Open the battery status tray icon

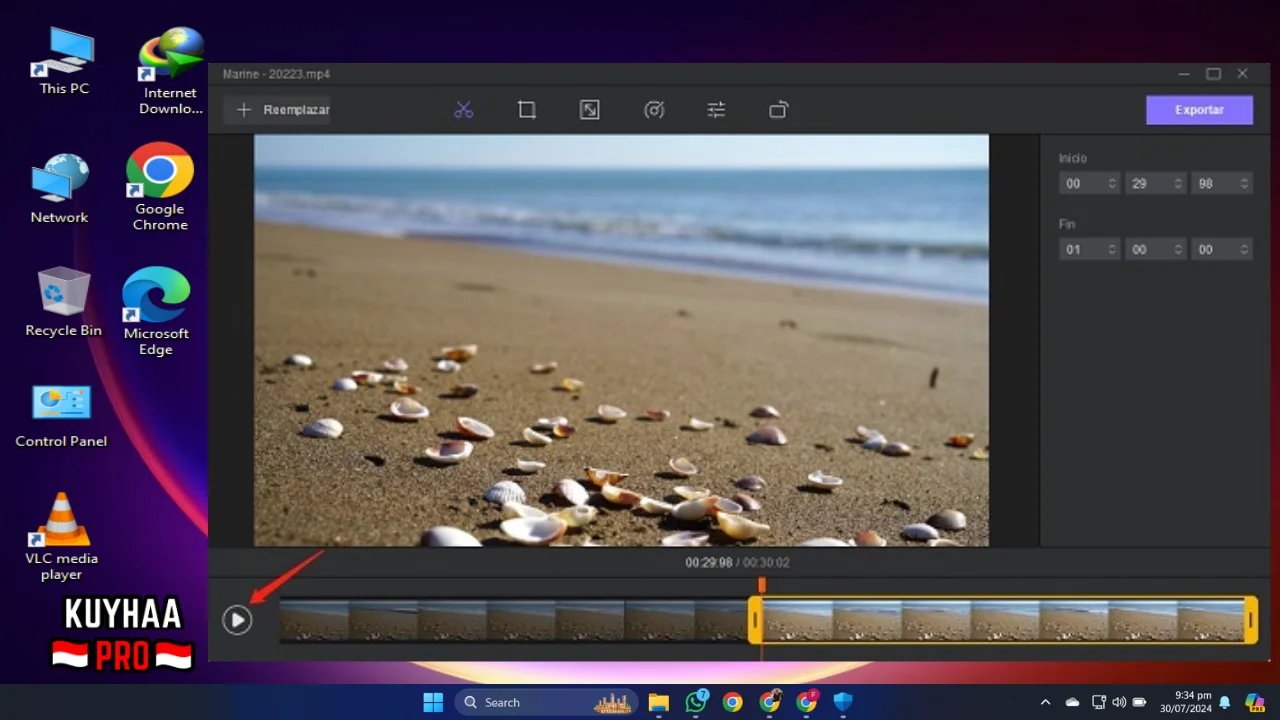(x=1139, y=702)
